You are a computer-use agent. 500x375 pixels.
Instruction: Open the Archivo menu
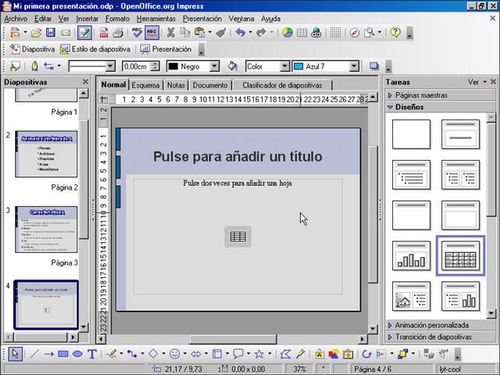tap(16, 19)
